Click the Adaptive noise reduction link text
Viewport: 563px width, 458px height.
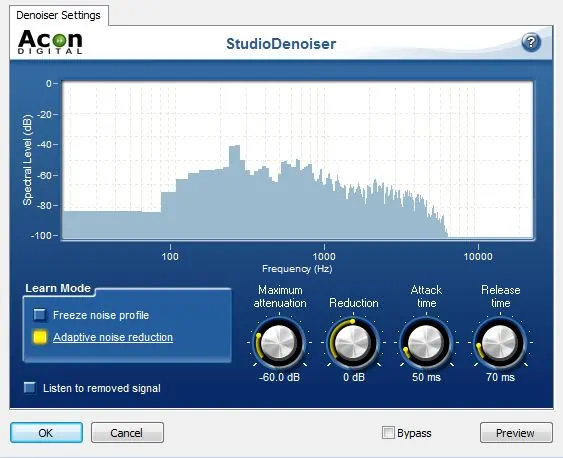tap(113, 337)
